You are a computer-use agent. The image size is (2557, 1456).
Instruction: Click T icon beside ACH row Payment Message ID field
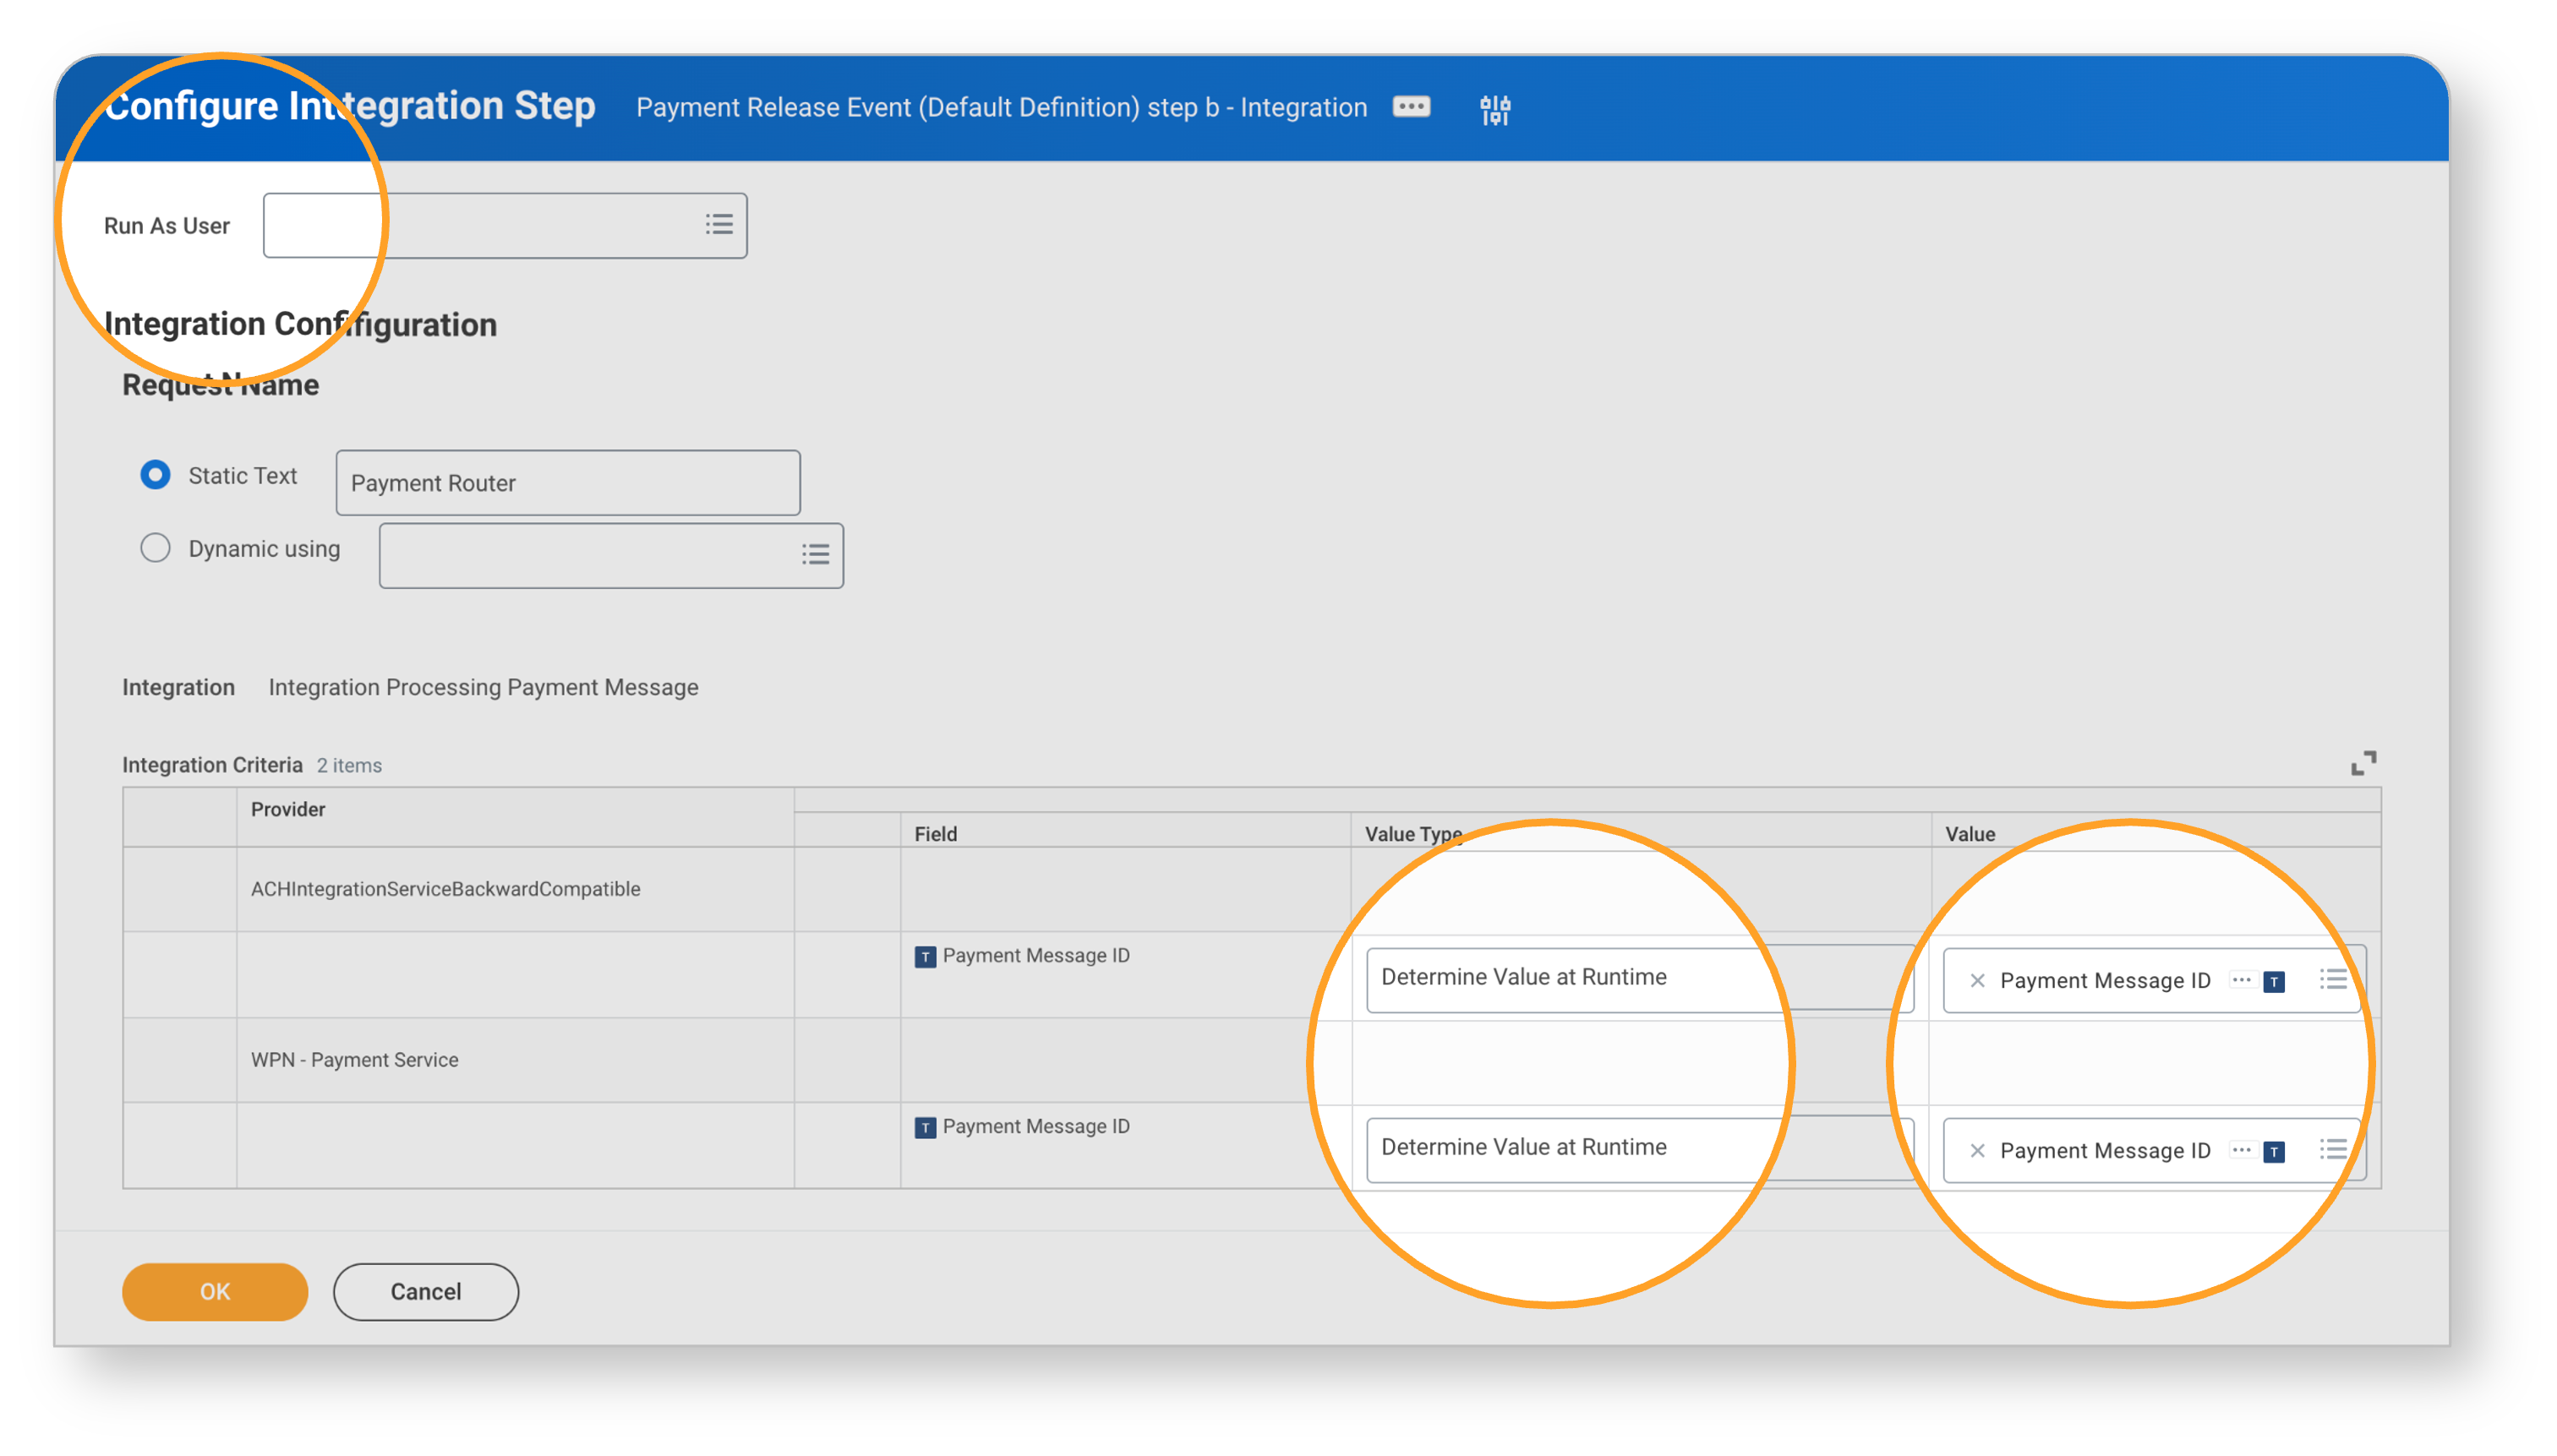point(925,957)
